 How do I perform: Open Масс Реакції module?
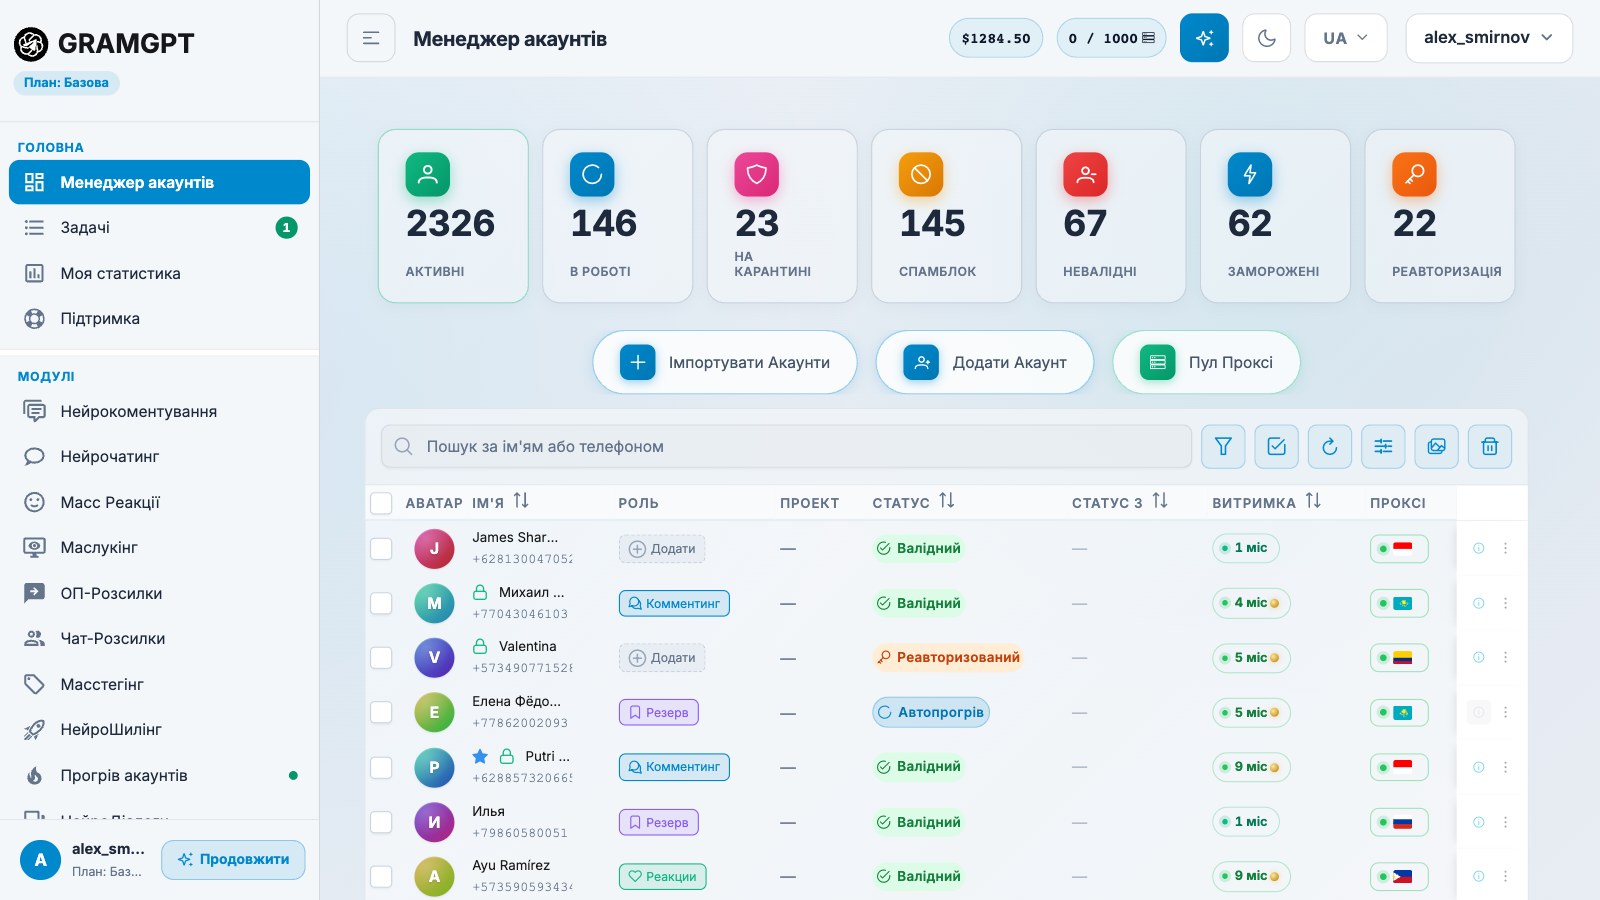(159, 502)
